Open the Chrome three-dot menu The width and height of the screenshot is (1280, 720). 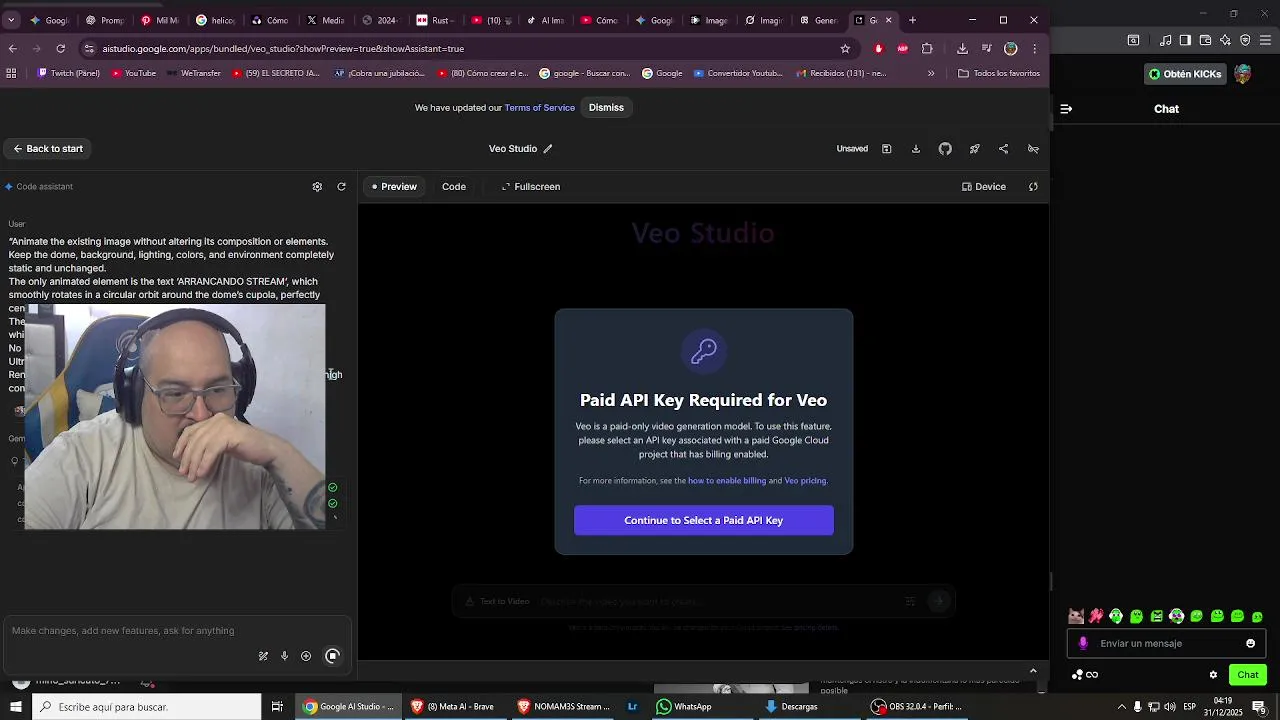coord(1035,48)
